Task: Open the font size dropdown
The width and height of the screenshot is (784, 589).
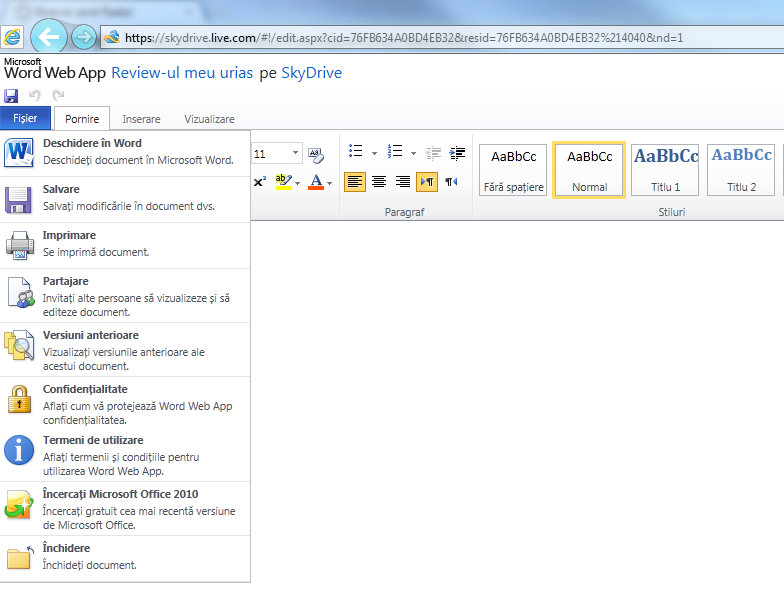Action: 296,153
